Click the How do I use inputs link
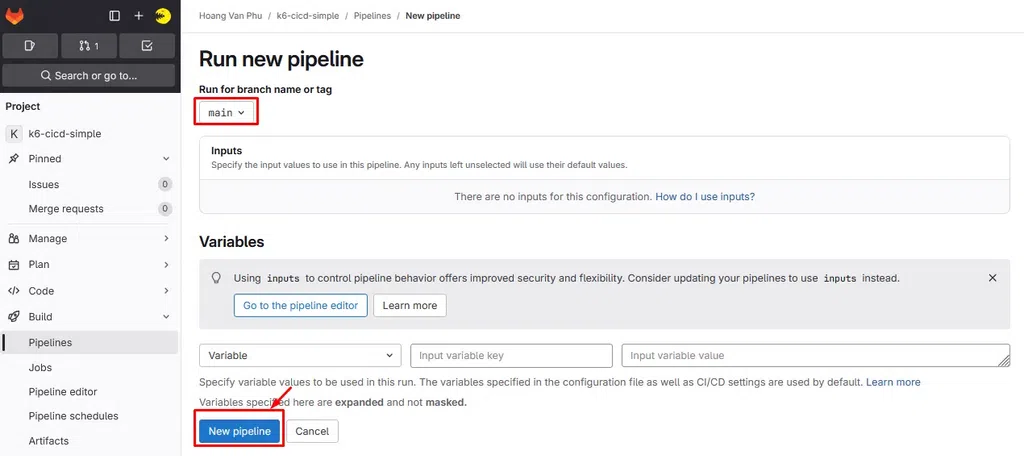 click(x=705, y=196)
